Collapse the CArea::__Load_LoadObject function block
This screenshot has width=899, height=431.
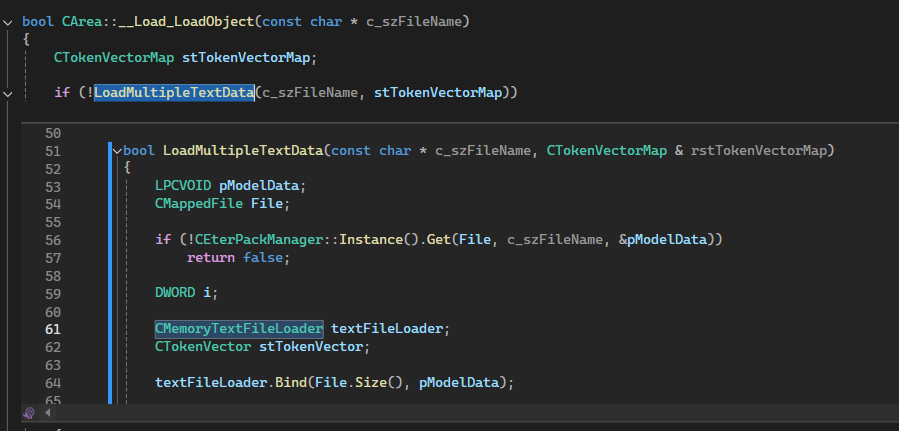7,22
